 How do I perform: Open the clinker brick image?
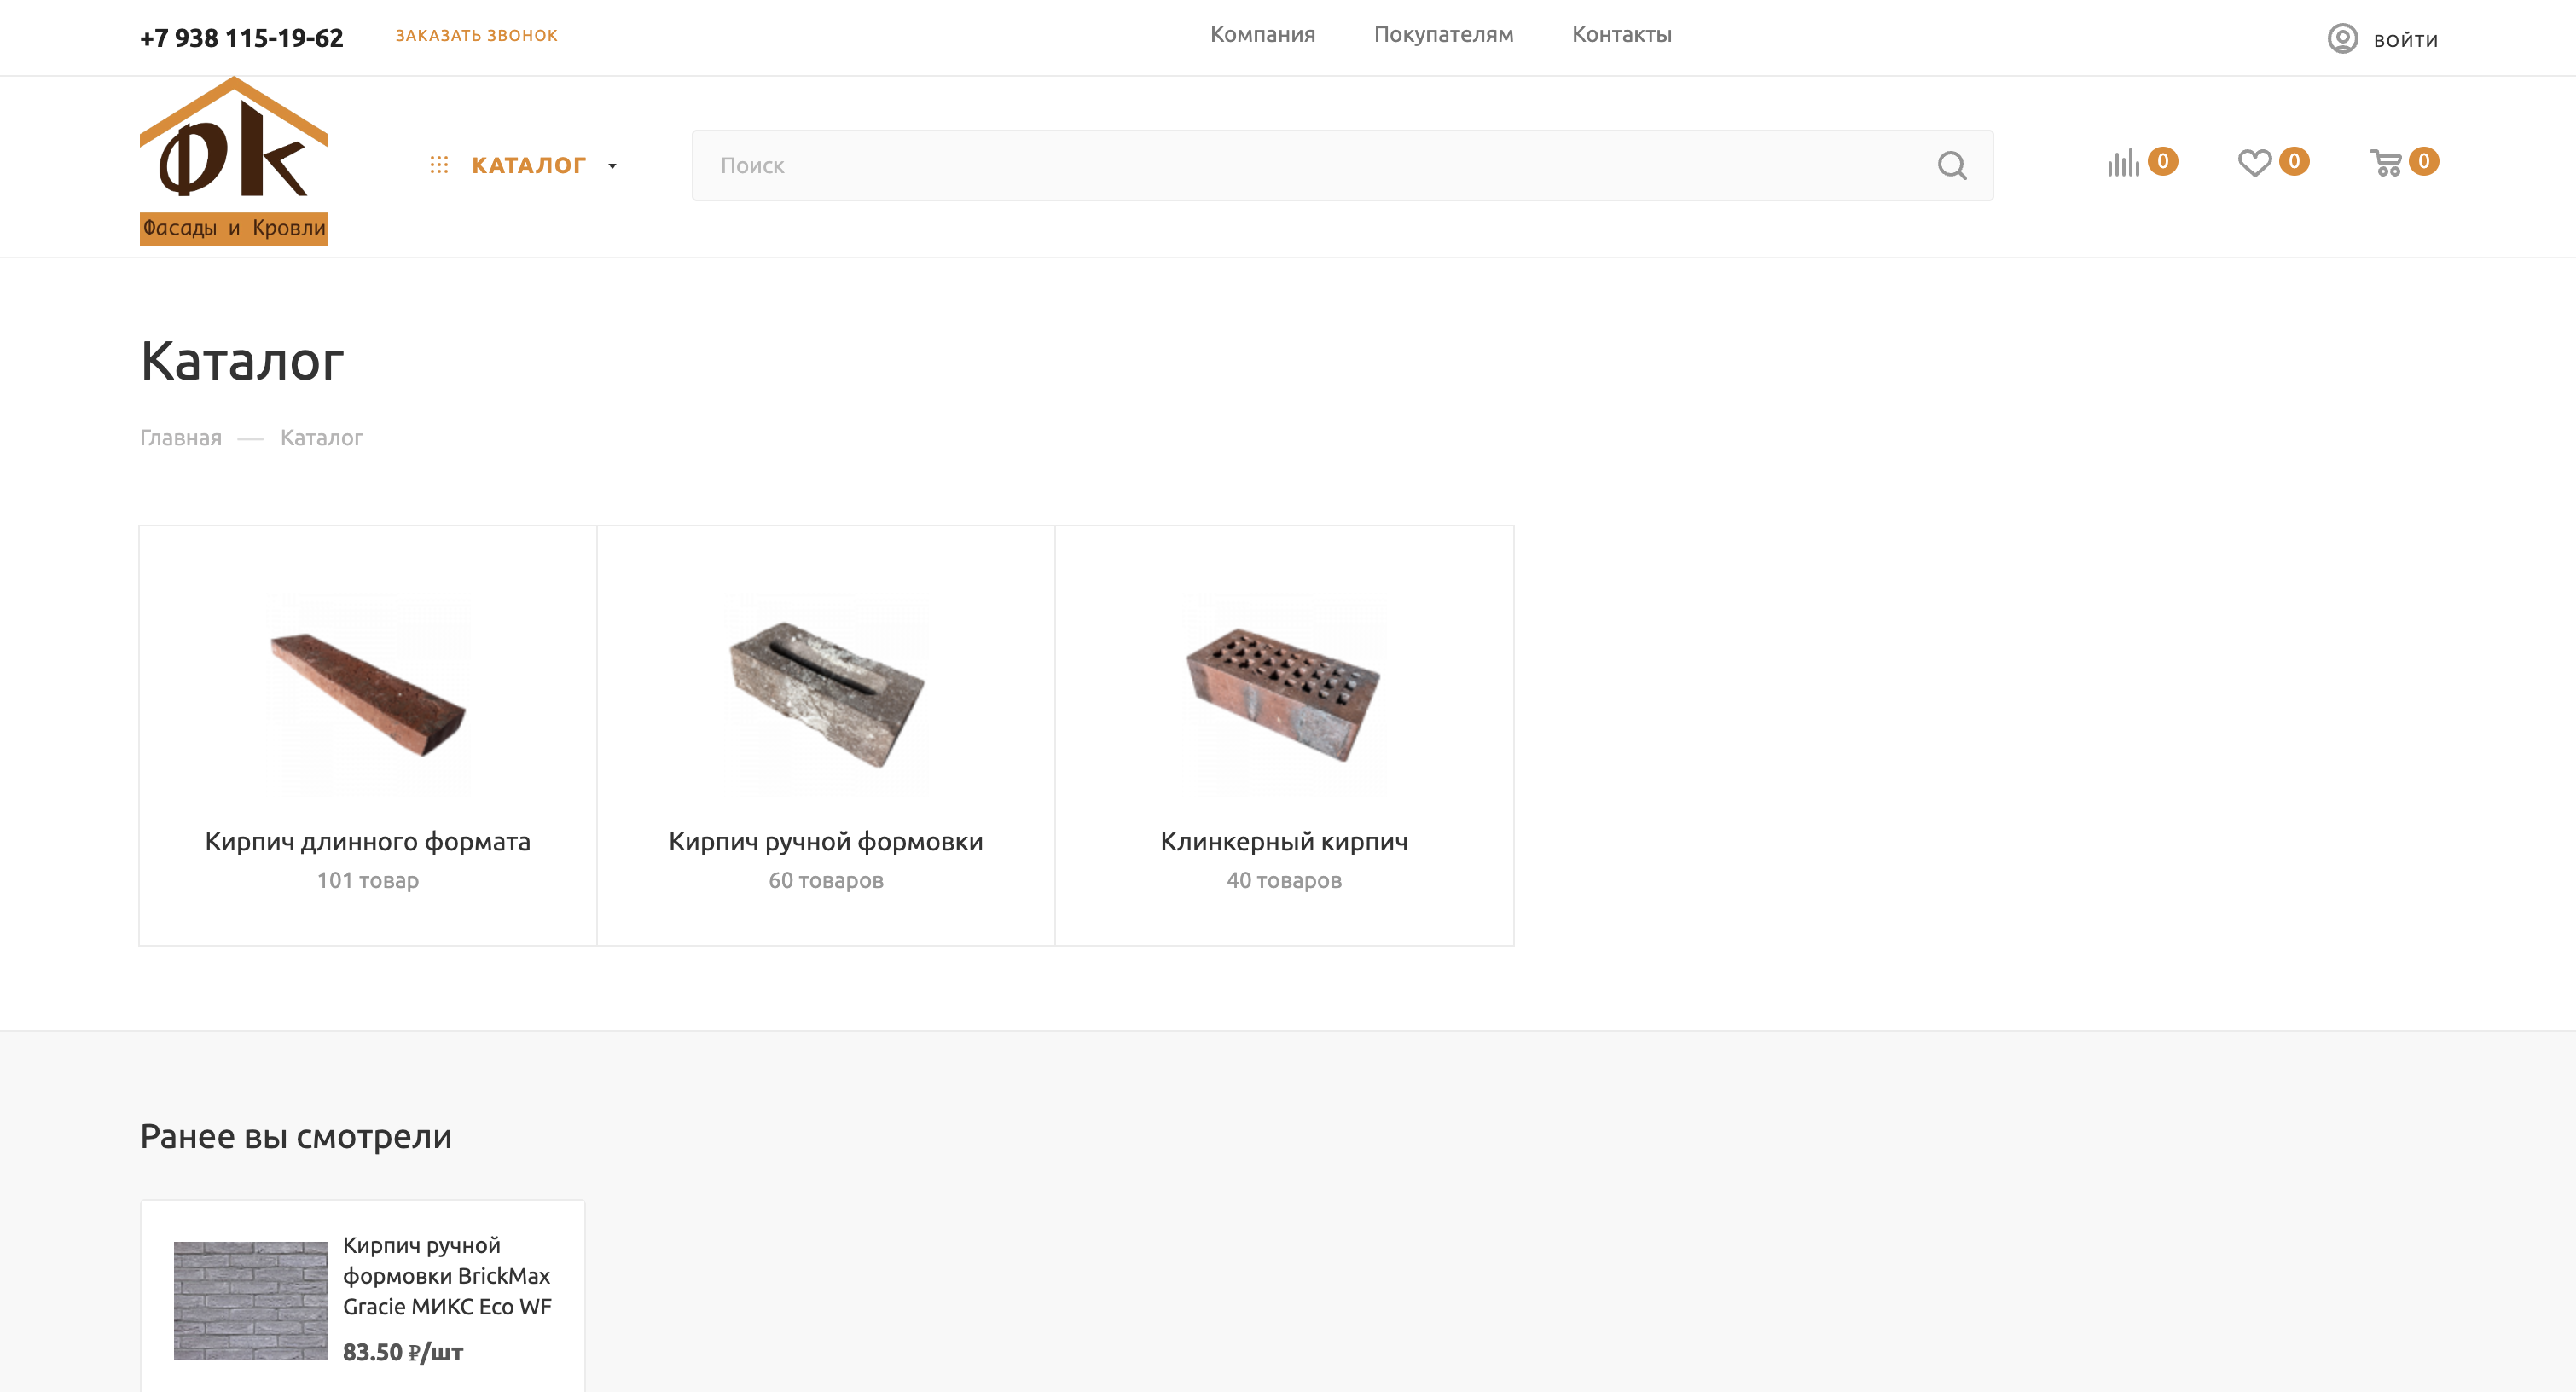click(x=1284, y=694)
